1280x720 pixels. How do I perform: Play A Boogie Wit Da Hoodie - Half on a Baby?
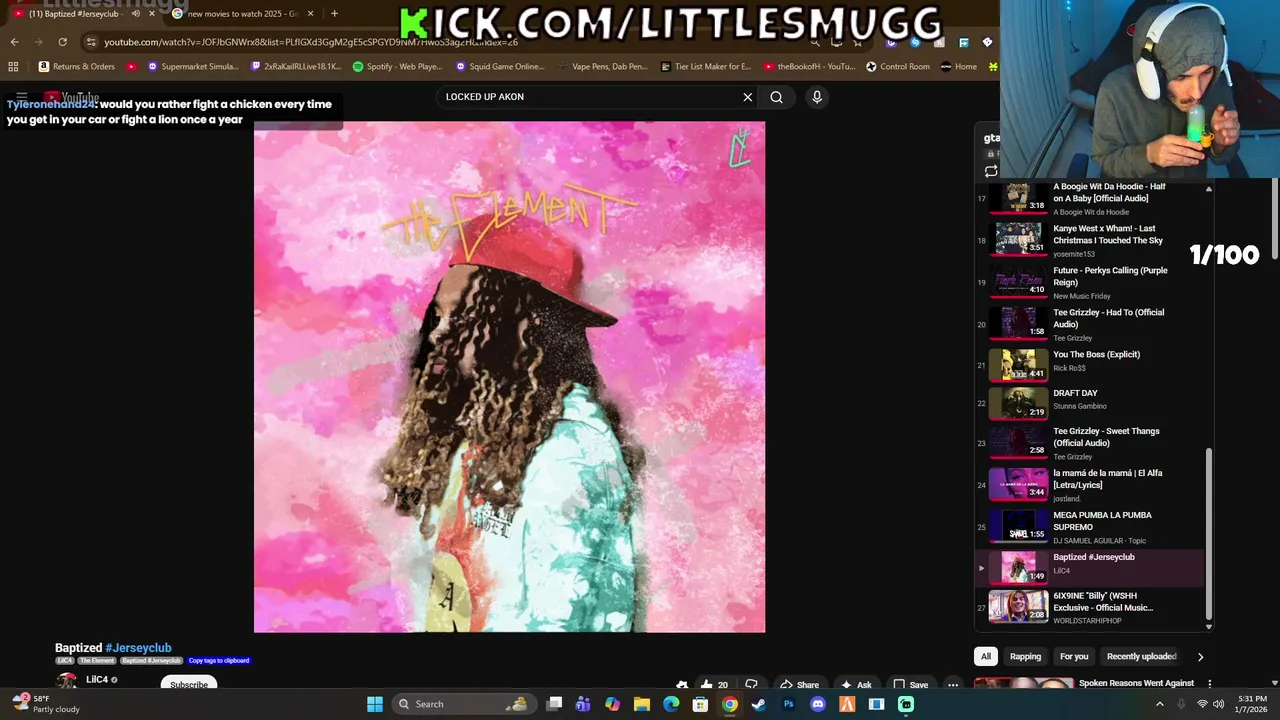[x=1090, y=198]
